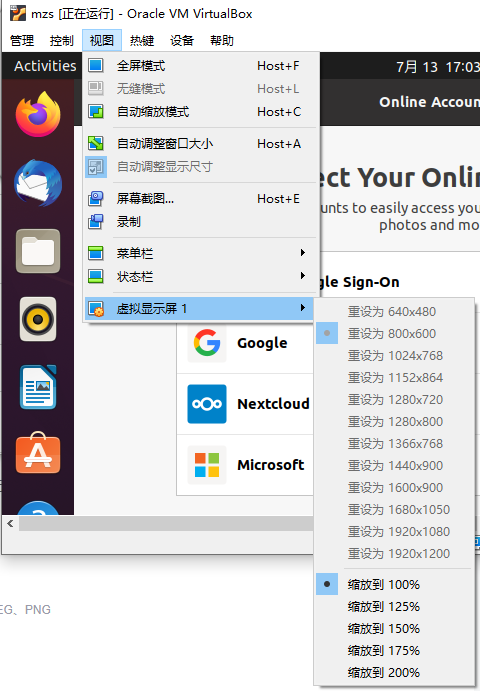The height and width of the screenshot is (691, 480).
Task: Click the Google account logo
Action: click(x=207, y=342)
